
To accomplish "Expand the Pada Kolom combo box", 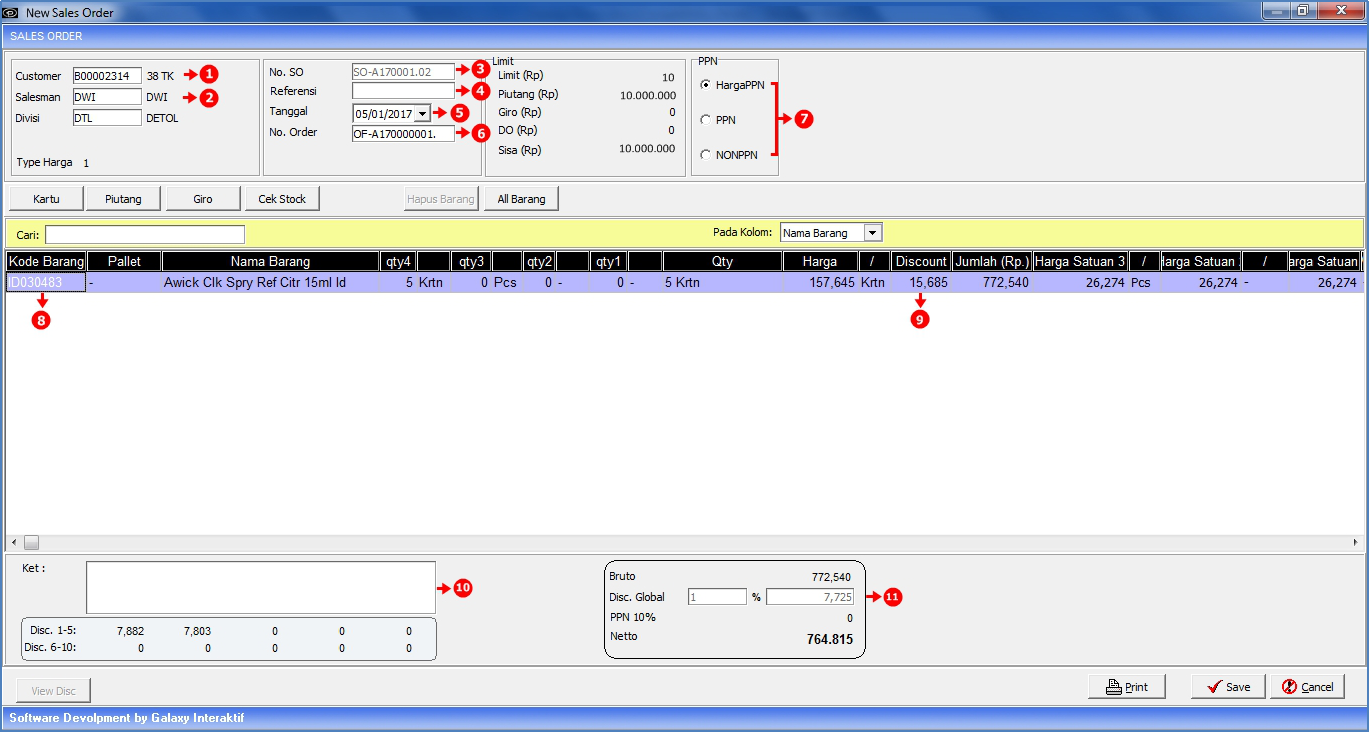I will click(x=872, y=233).
